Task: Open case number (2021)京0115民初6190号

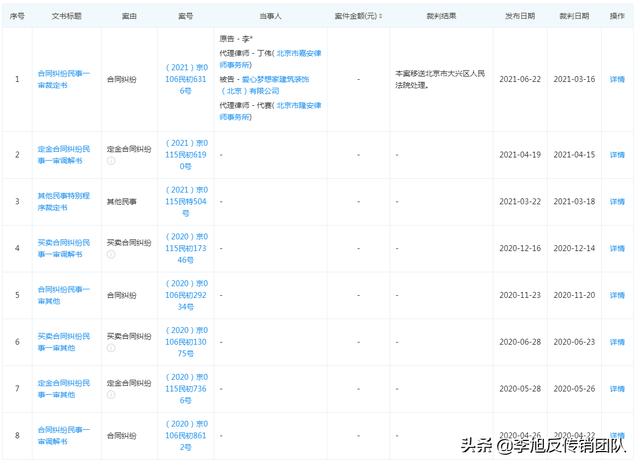Action: [x=186, y=155]
